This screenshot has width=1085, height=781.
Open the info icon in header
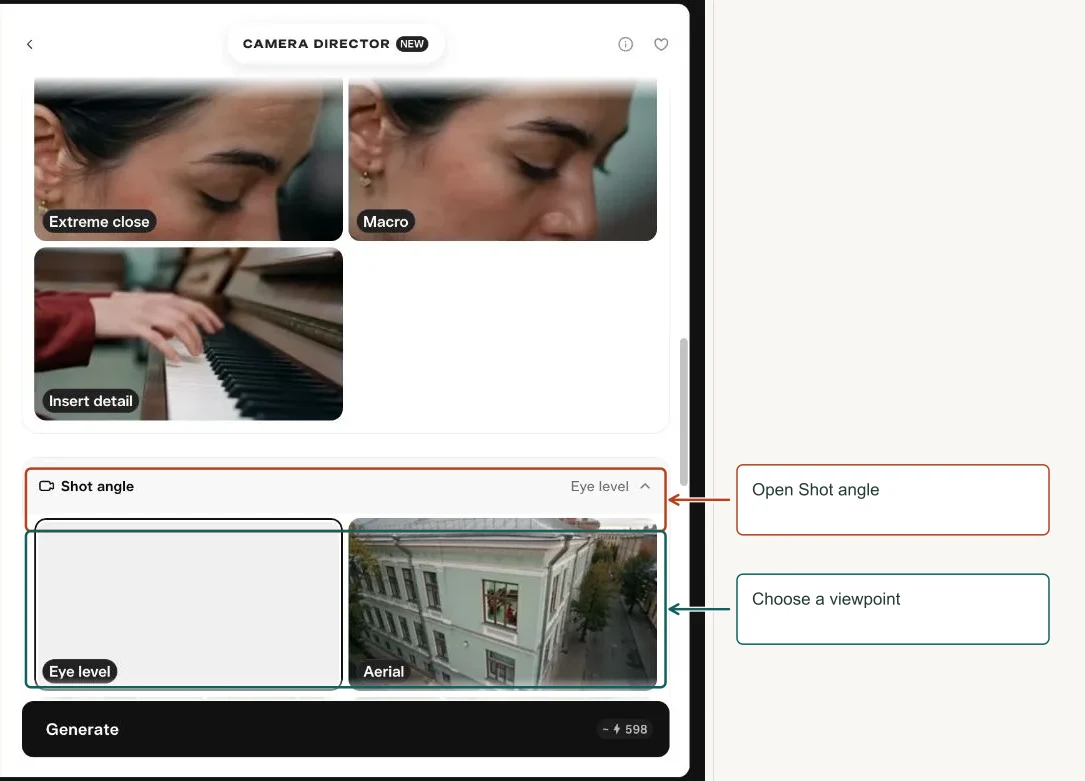point(626,44)
